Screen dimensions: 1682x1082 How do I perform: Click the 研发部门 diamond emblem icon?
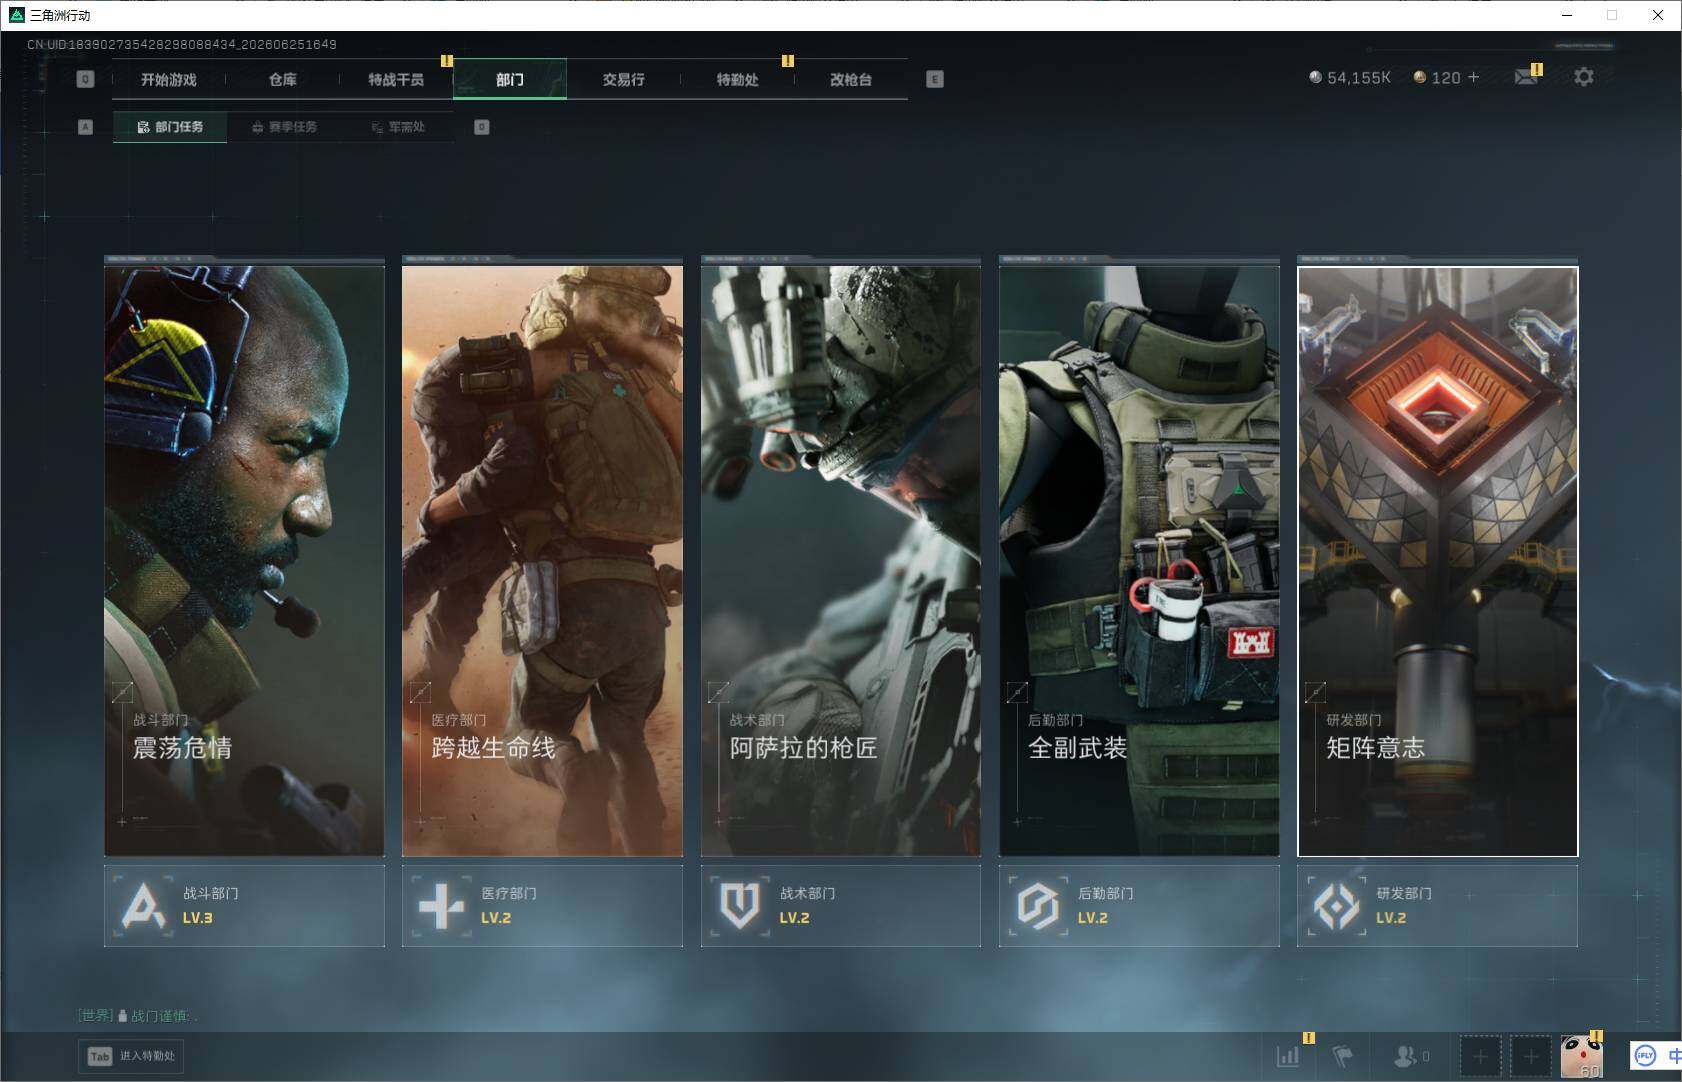point(1336,906)
